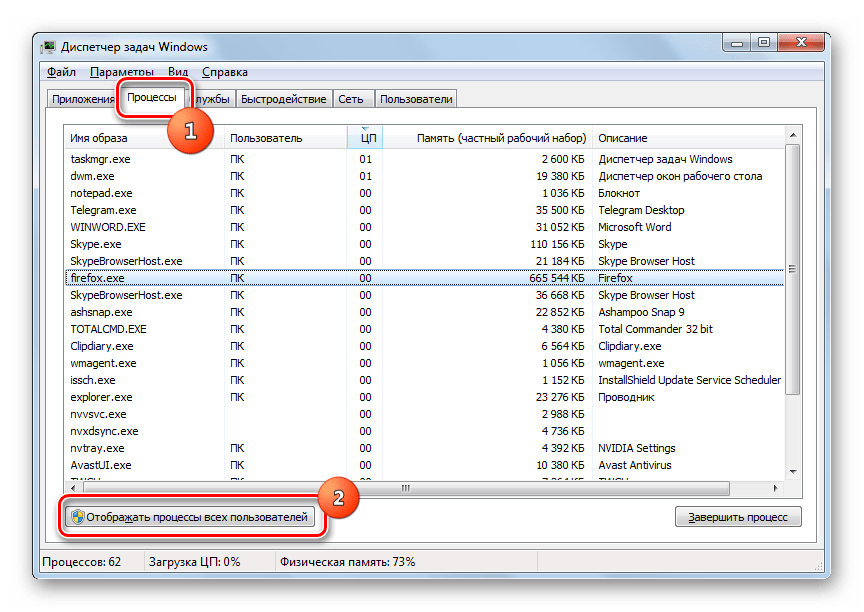Click the Проводник description cell
The width and height of the screenshot is (864, 612).
point(627,397)
